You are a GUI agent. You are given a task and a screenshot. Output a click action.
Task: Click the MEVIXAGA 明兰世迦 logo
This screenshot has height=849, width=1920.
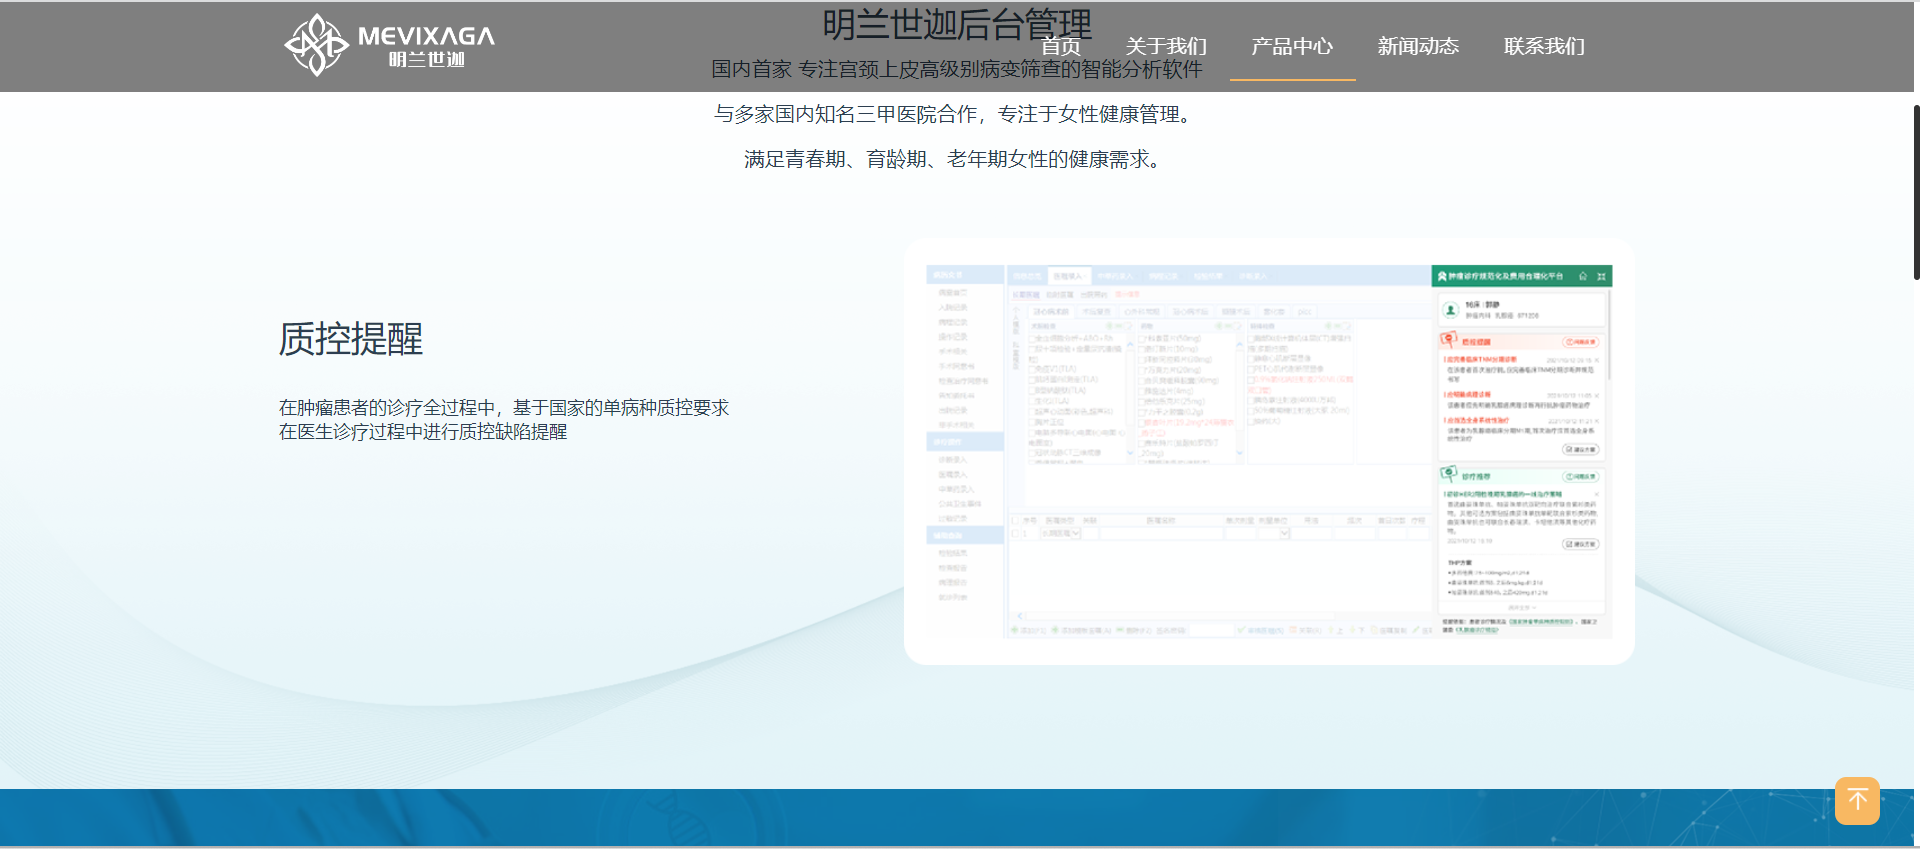[x=389, y=45]
